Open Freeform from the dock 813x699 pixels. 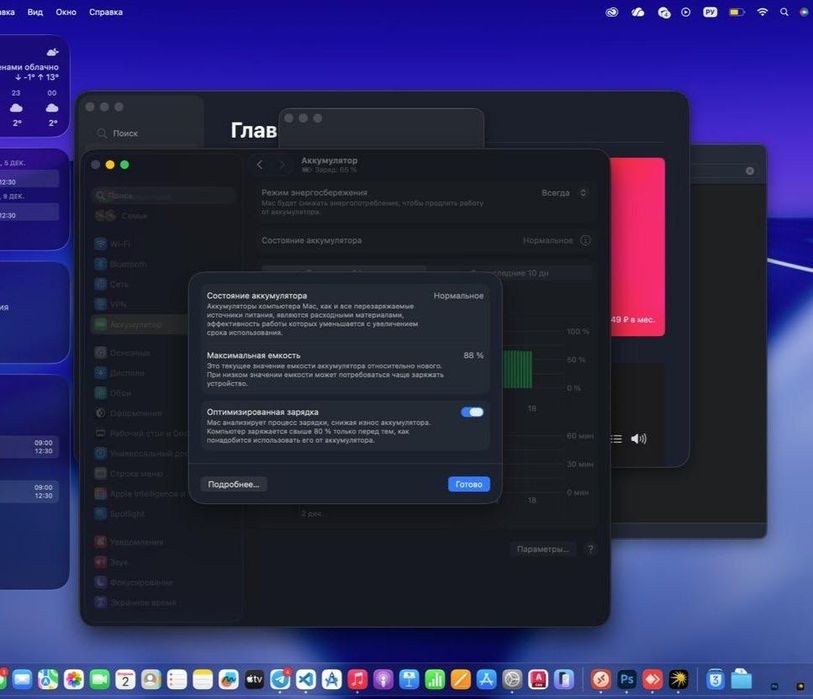[228, 679]
